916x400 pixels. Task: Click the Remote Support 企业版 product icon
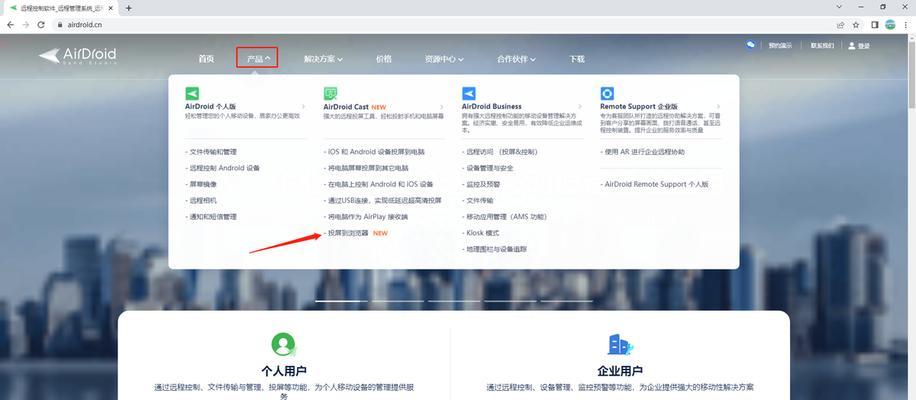[607, 93]
